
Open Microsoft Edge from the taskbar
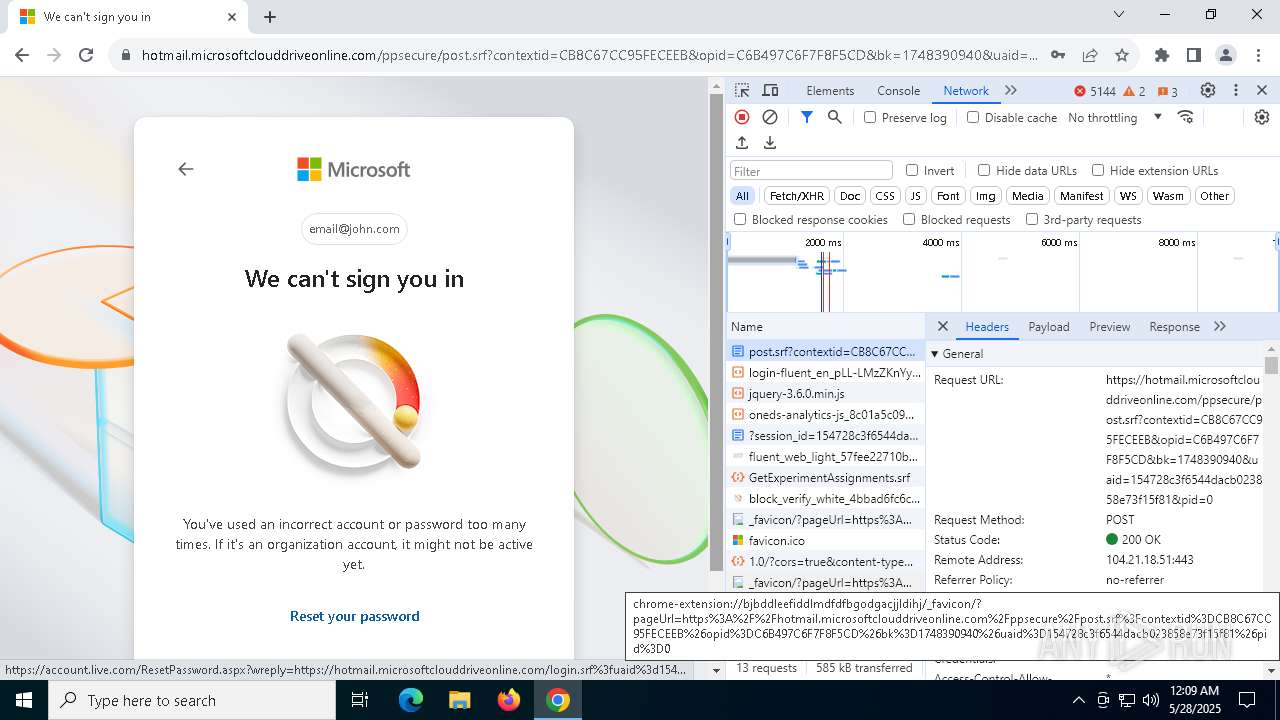[x=411, y=700]
